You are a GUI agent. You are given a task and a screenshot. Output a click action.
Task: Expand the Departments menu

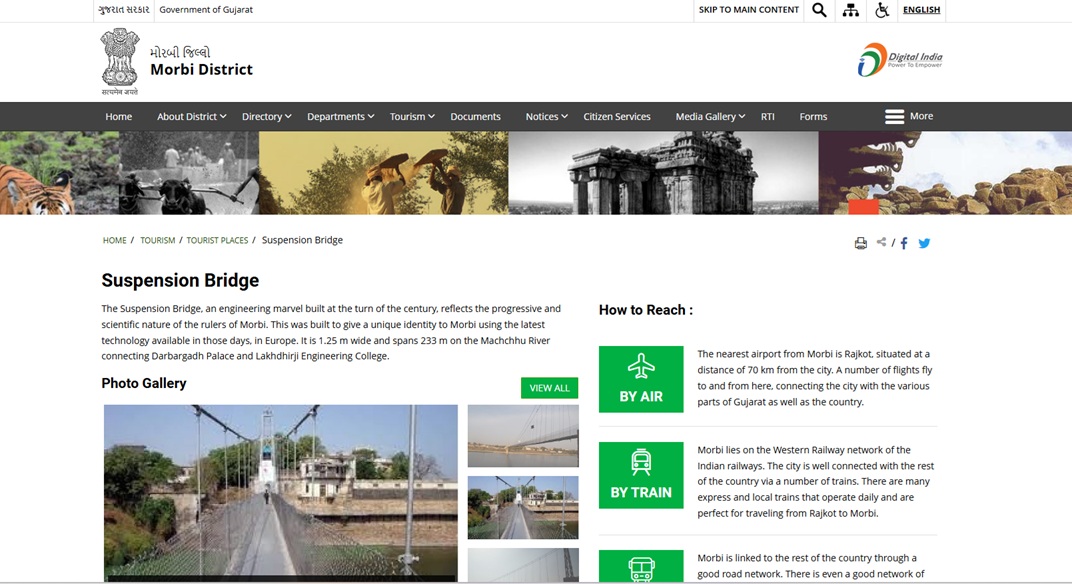tap(340, 117)
